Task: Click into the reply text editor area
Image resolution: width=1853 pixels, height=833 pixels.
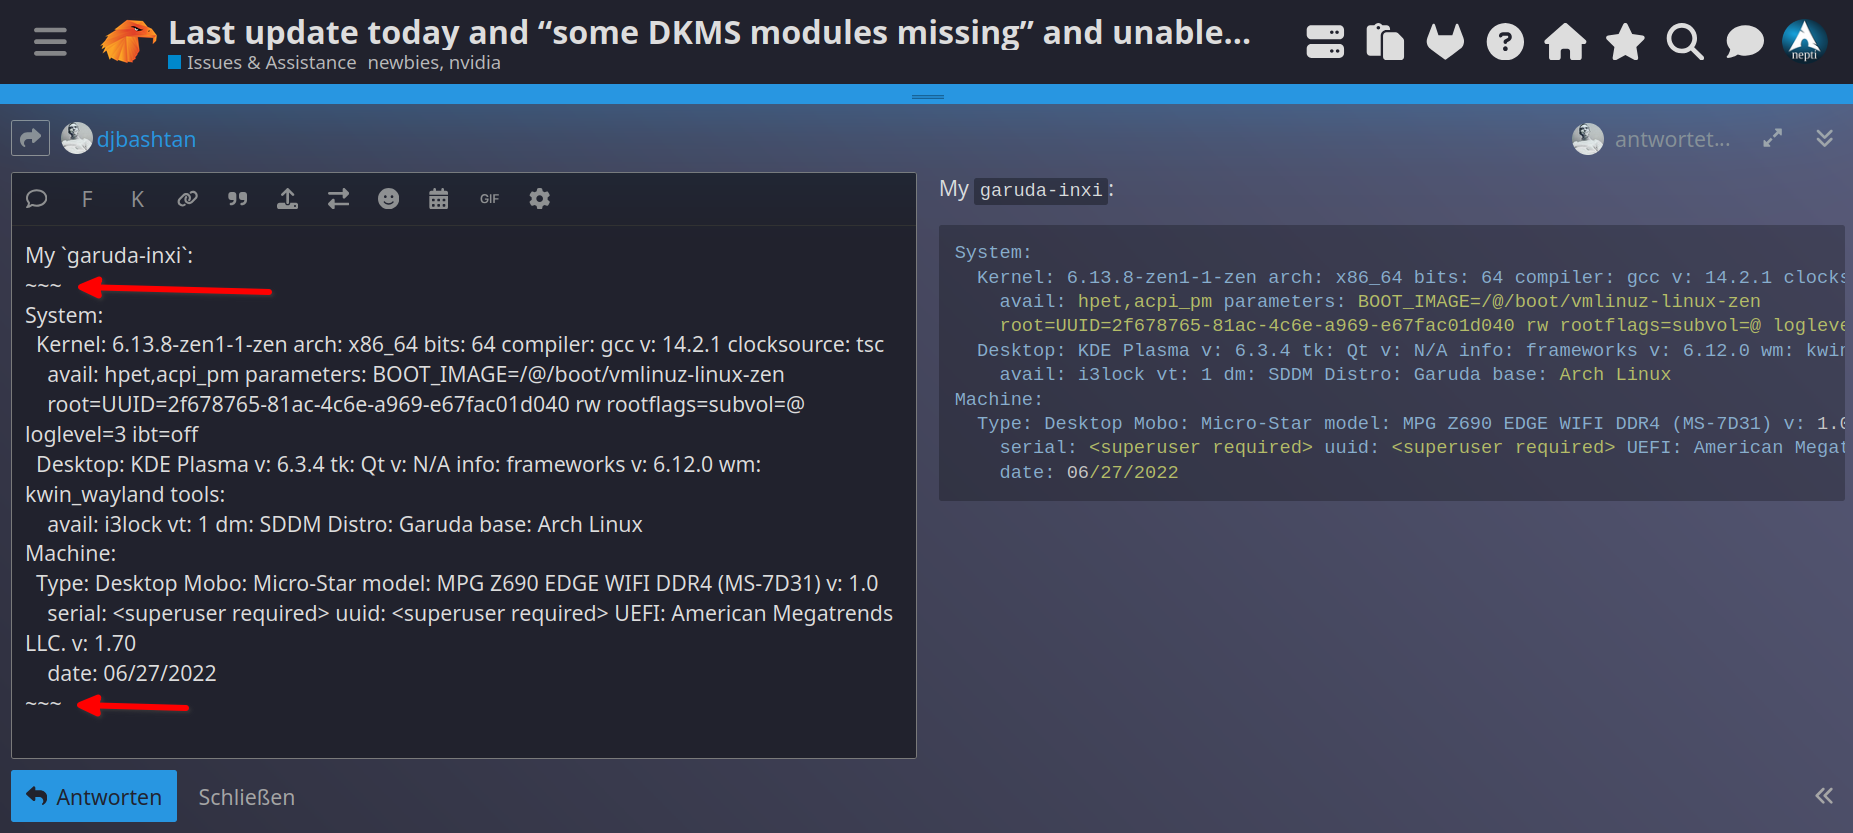Action: (464, 491)
